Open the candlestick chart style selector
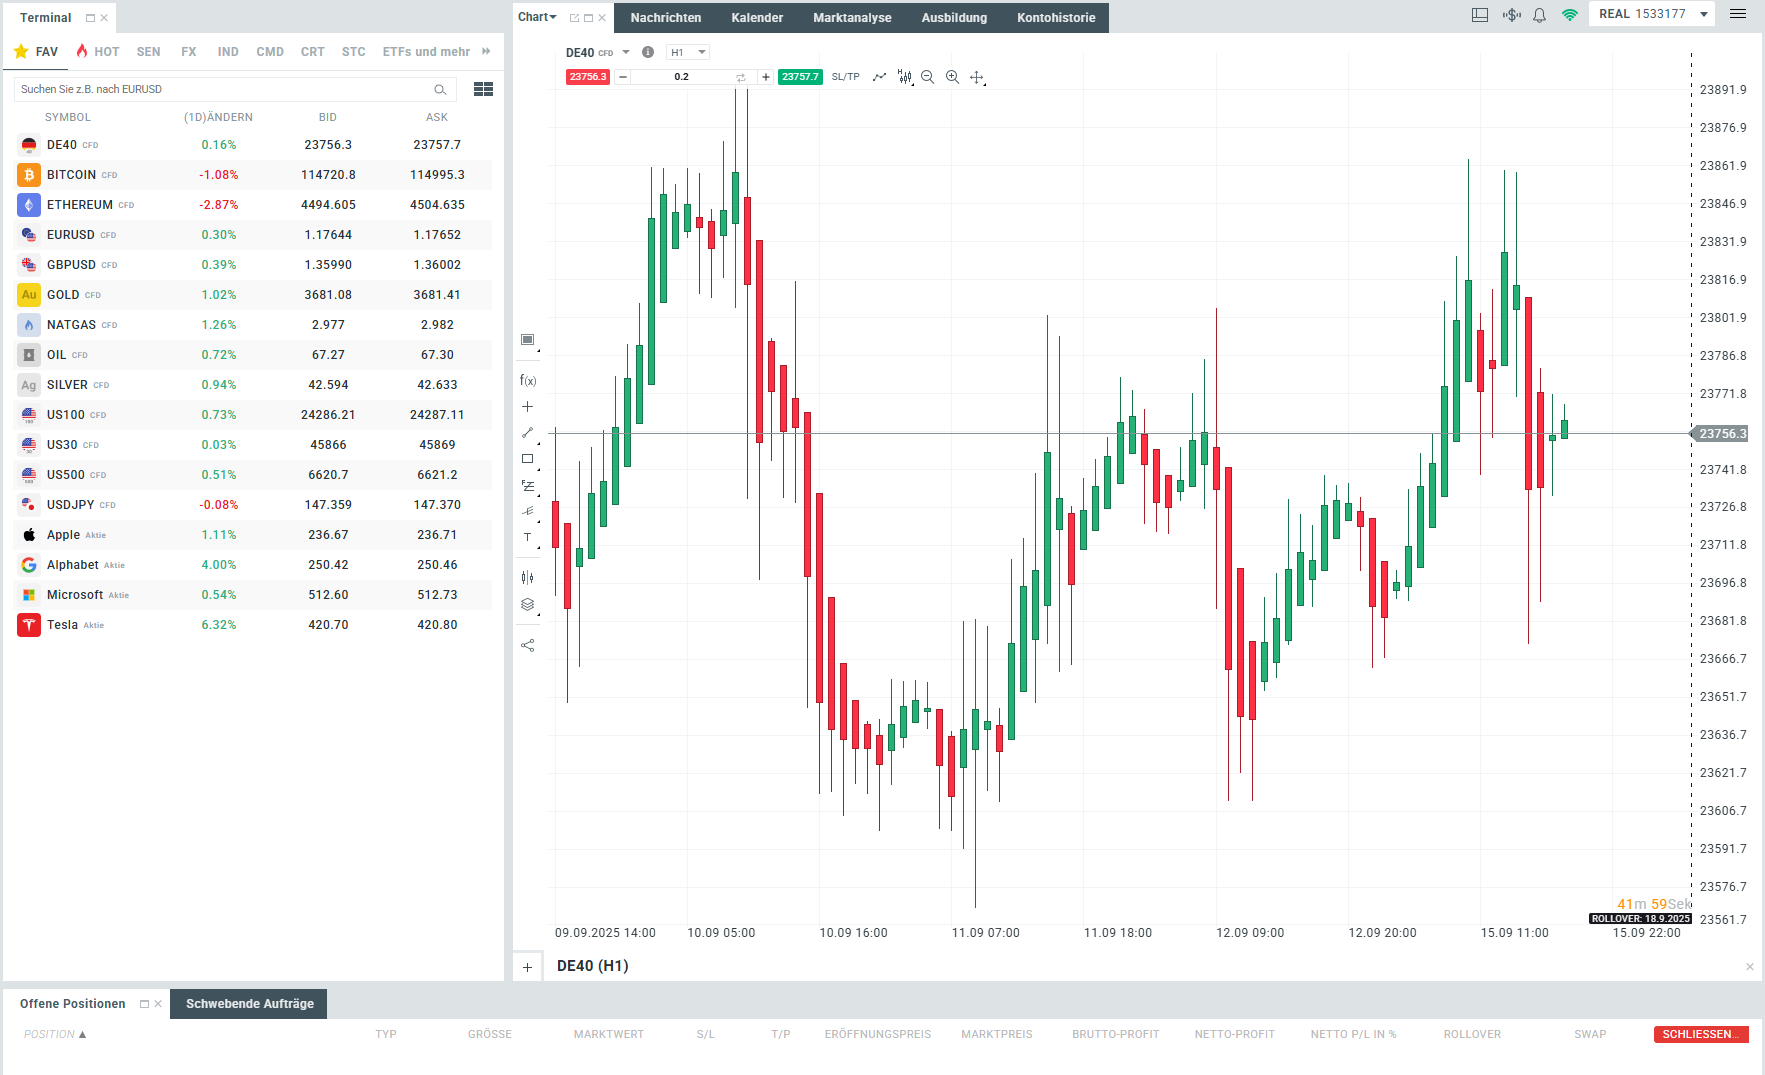This screenshot has height=1075, width=1765. click(904, 77)
